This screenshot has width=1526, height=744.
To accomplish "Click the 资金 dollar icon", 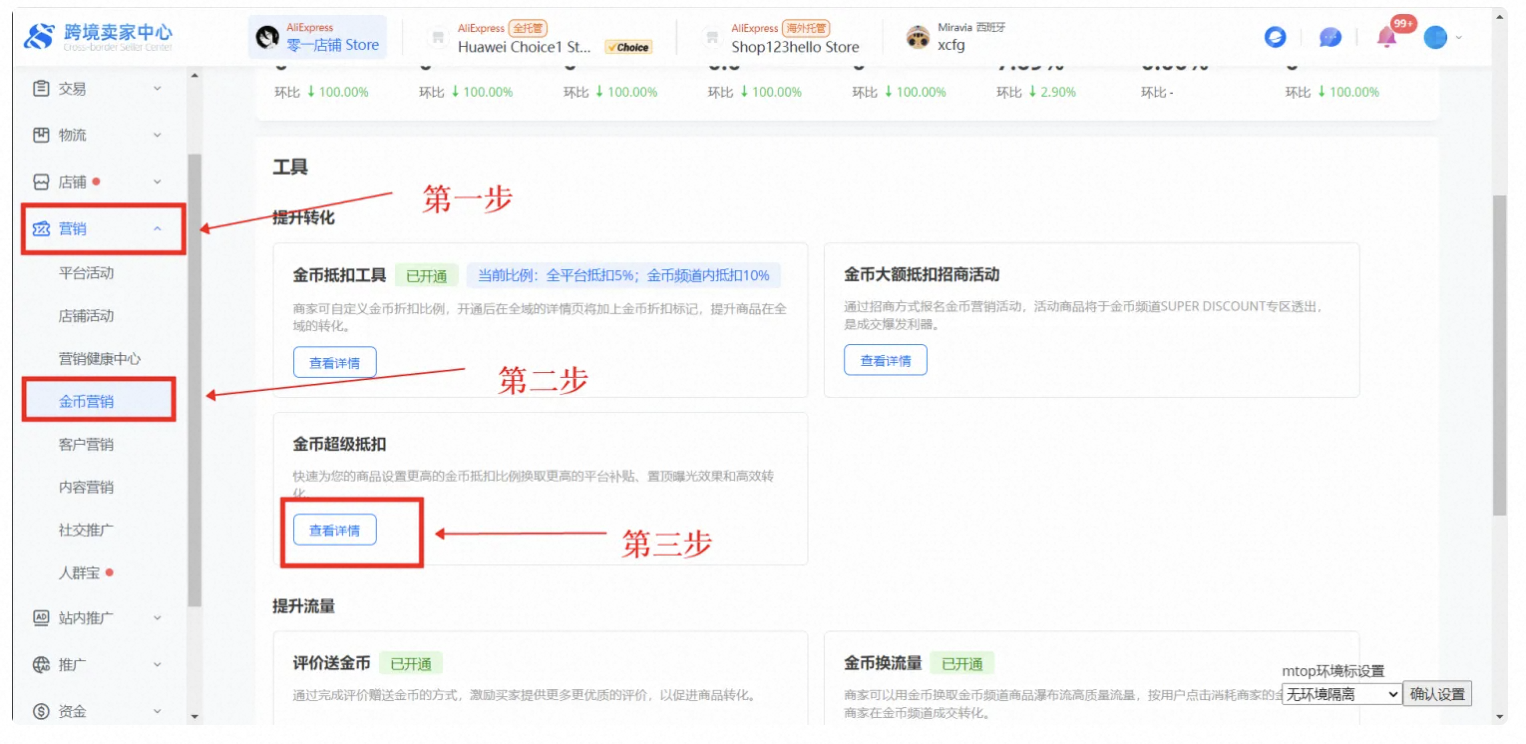I will tap(41, 712).
